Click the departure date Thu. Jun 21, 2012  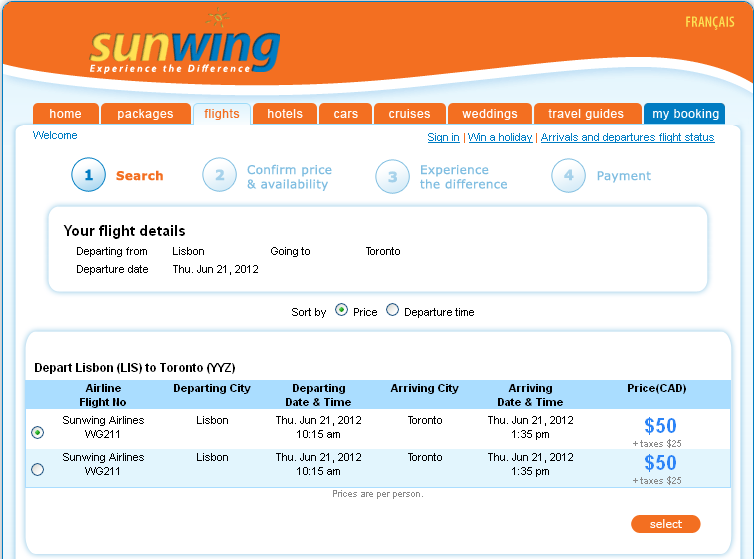tap(215, 269)
